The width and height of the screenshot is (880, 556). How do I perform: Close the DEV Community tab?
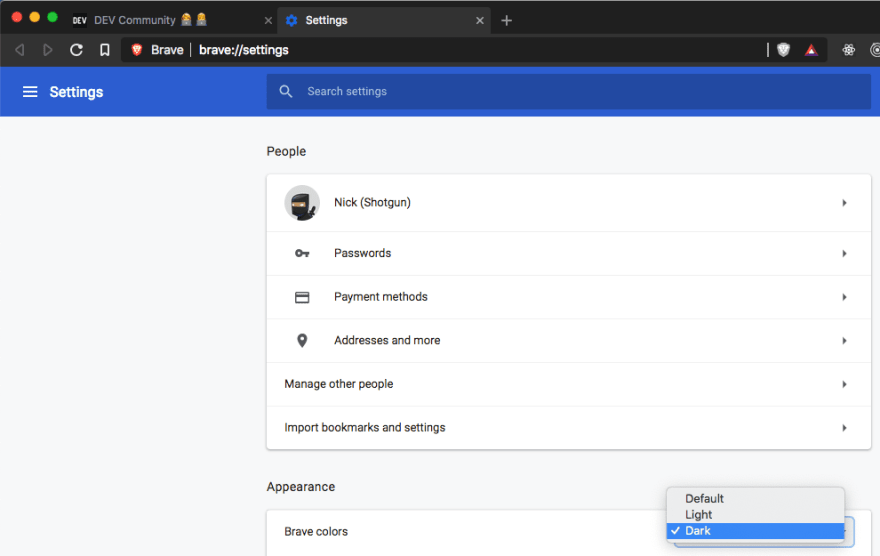point(268,20)
